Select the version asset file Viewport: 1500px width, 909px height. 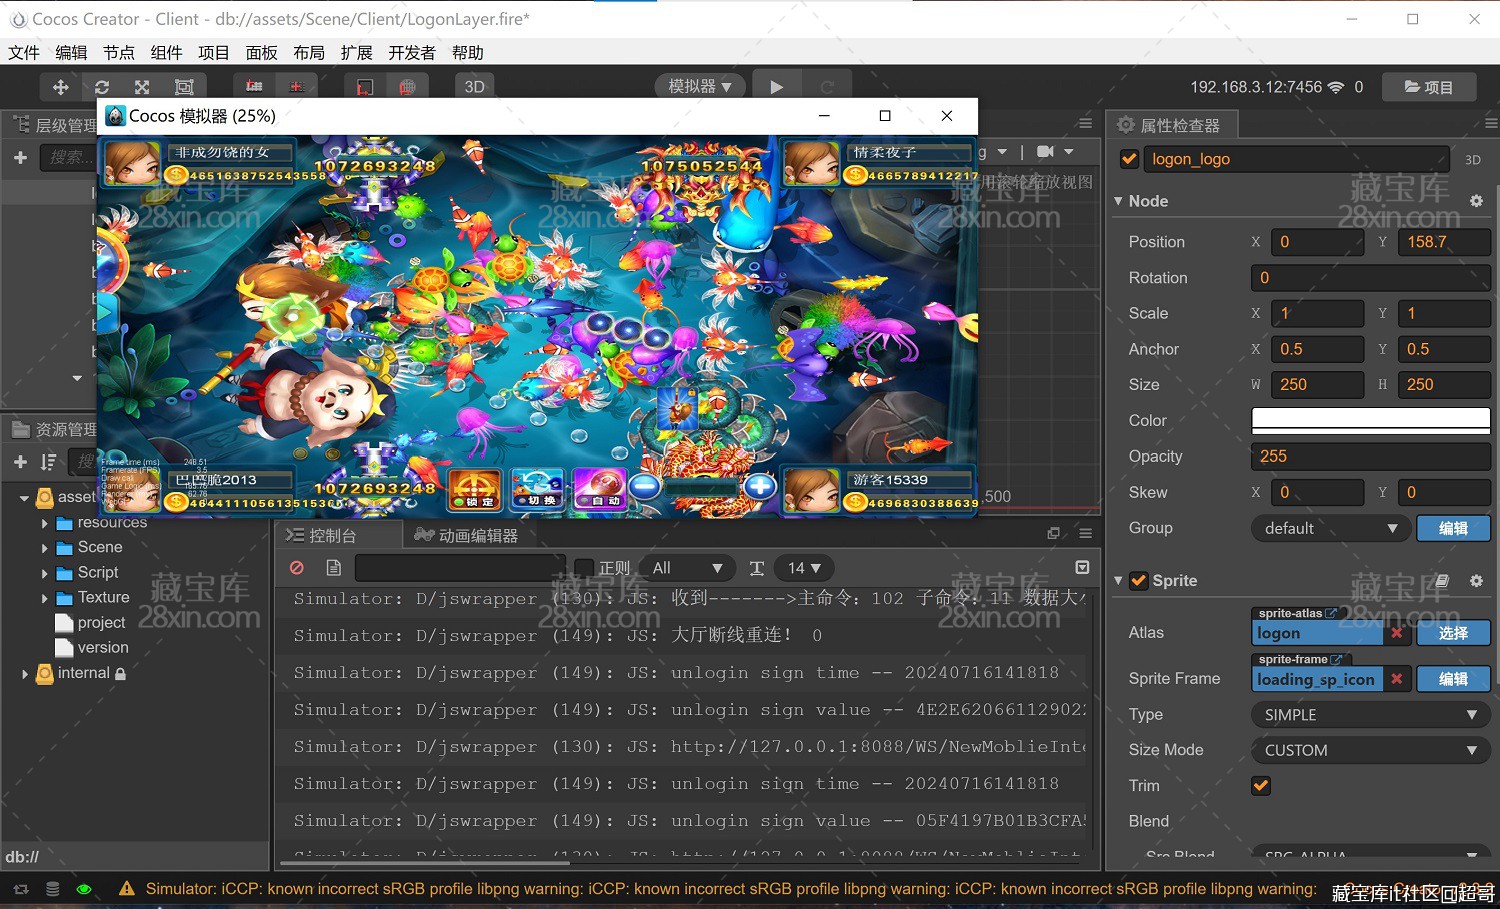[x=91, y=647]
